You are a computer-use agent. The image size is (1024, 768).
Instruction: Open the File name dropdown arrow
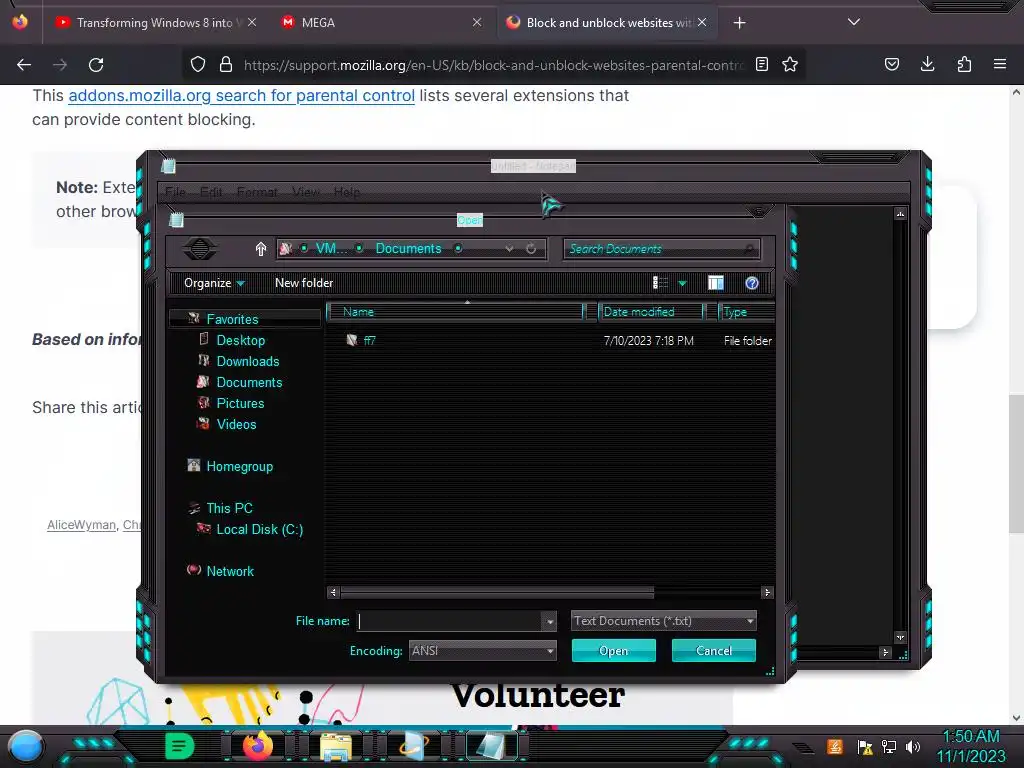(550, 622)
